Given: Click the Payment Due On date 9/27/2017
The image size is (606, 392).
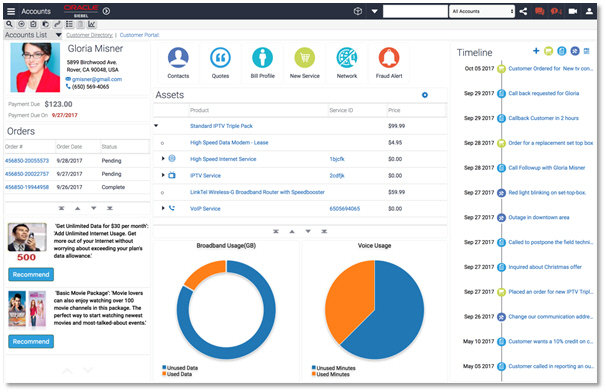Looking at the screenshot, I should [65, 115].
